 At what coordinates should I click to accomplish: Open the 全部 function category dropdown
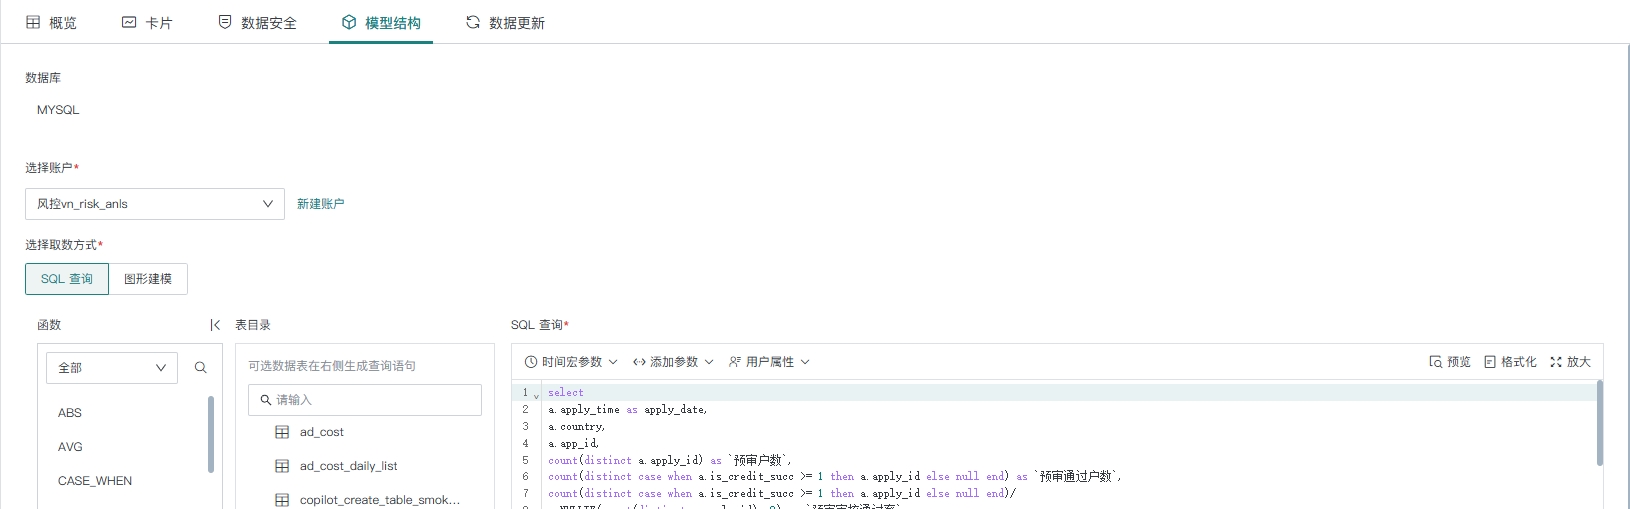[112, 368]
